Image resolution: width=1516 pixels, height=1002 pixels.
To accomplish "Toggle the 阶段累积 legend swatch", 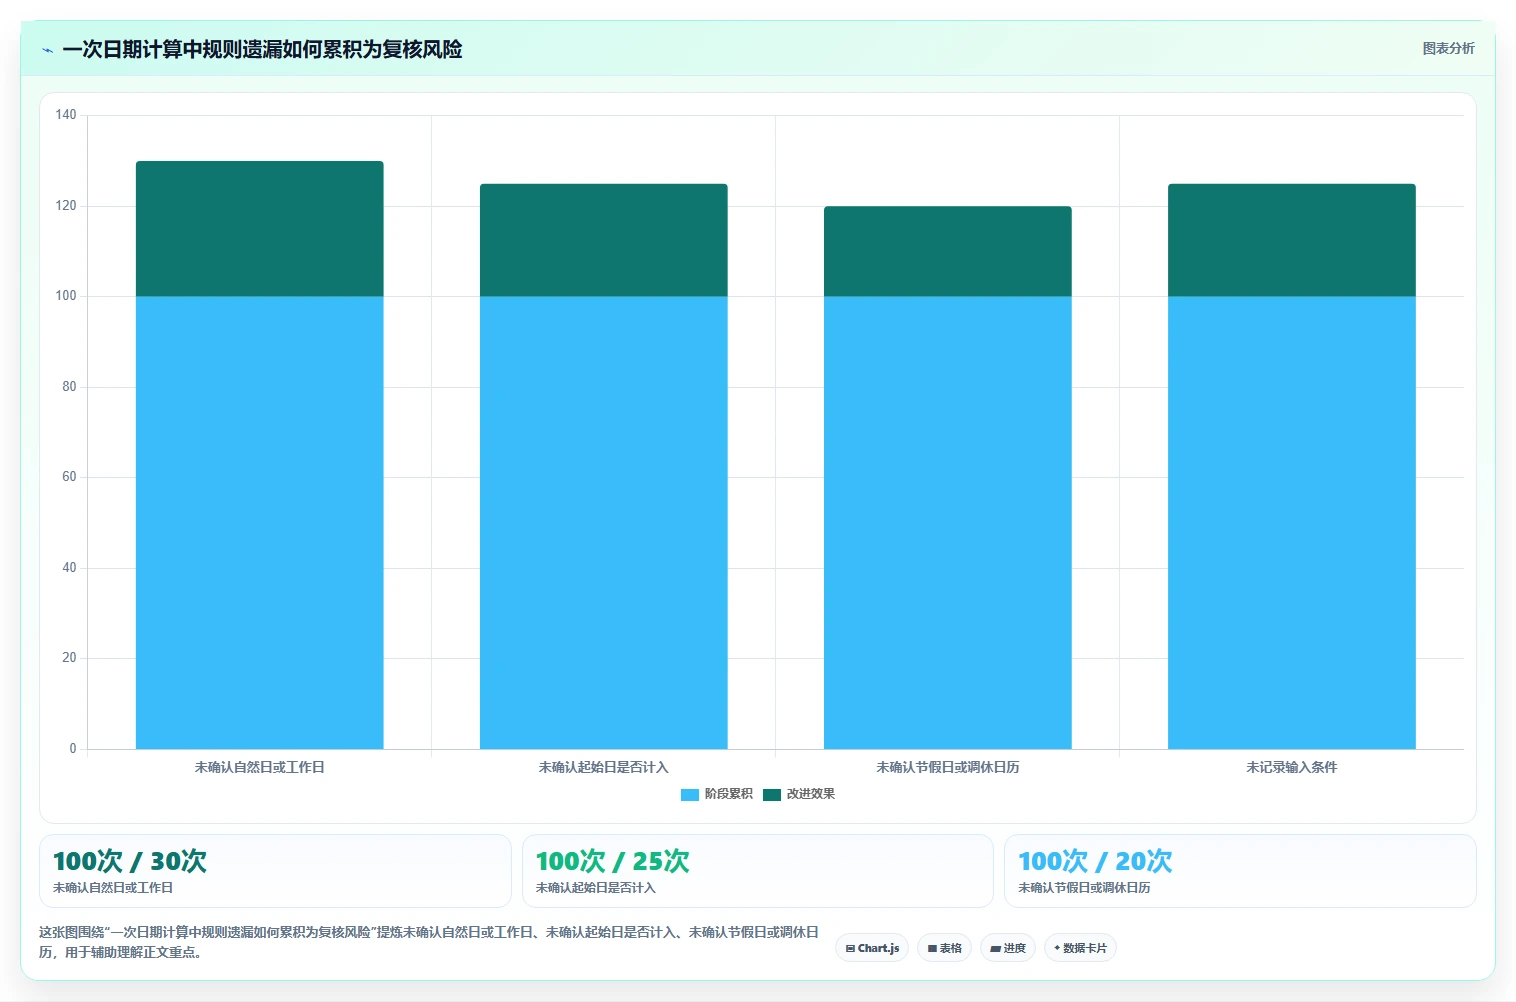I will click(689, 794).
